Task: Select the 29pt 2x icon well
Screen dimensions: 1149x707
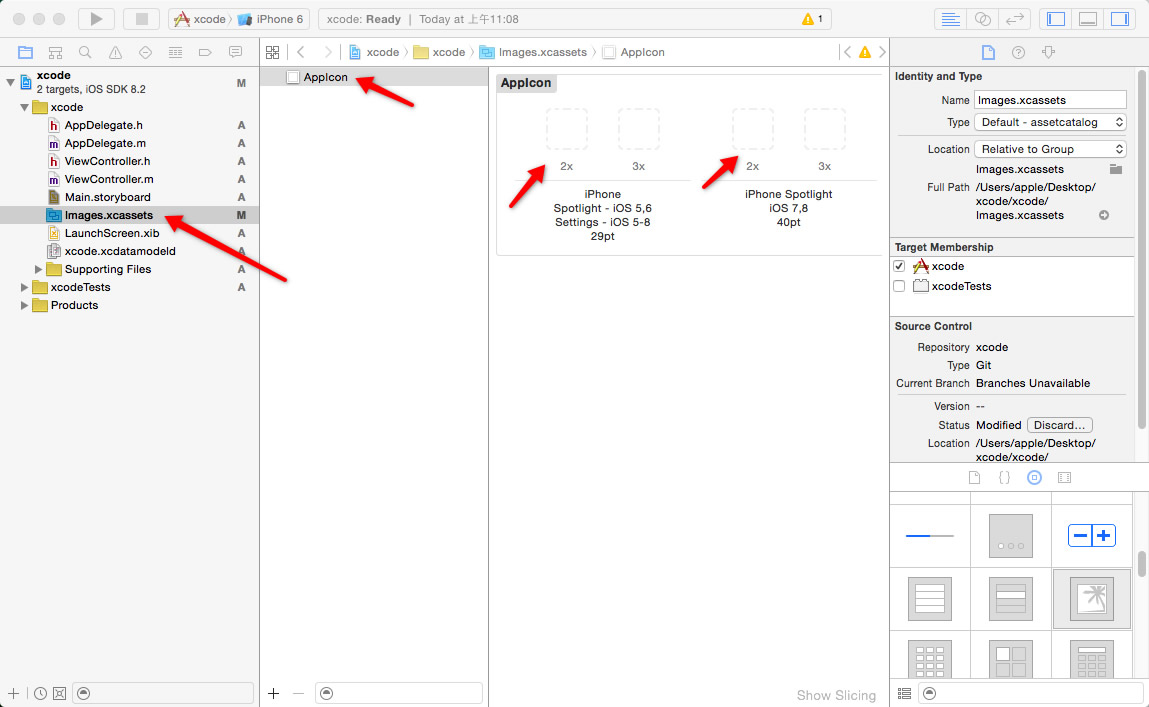Action: [566, 129]
